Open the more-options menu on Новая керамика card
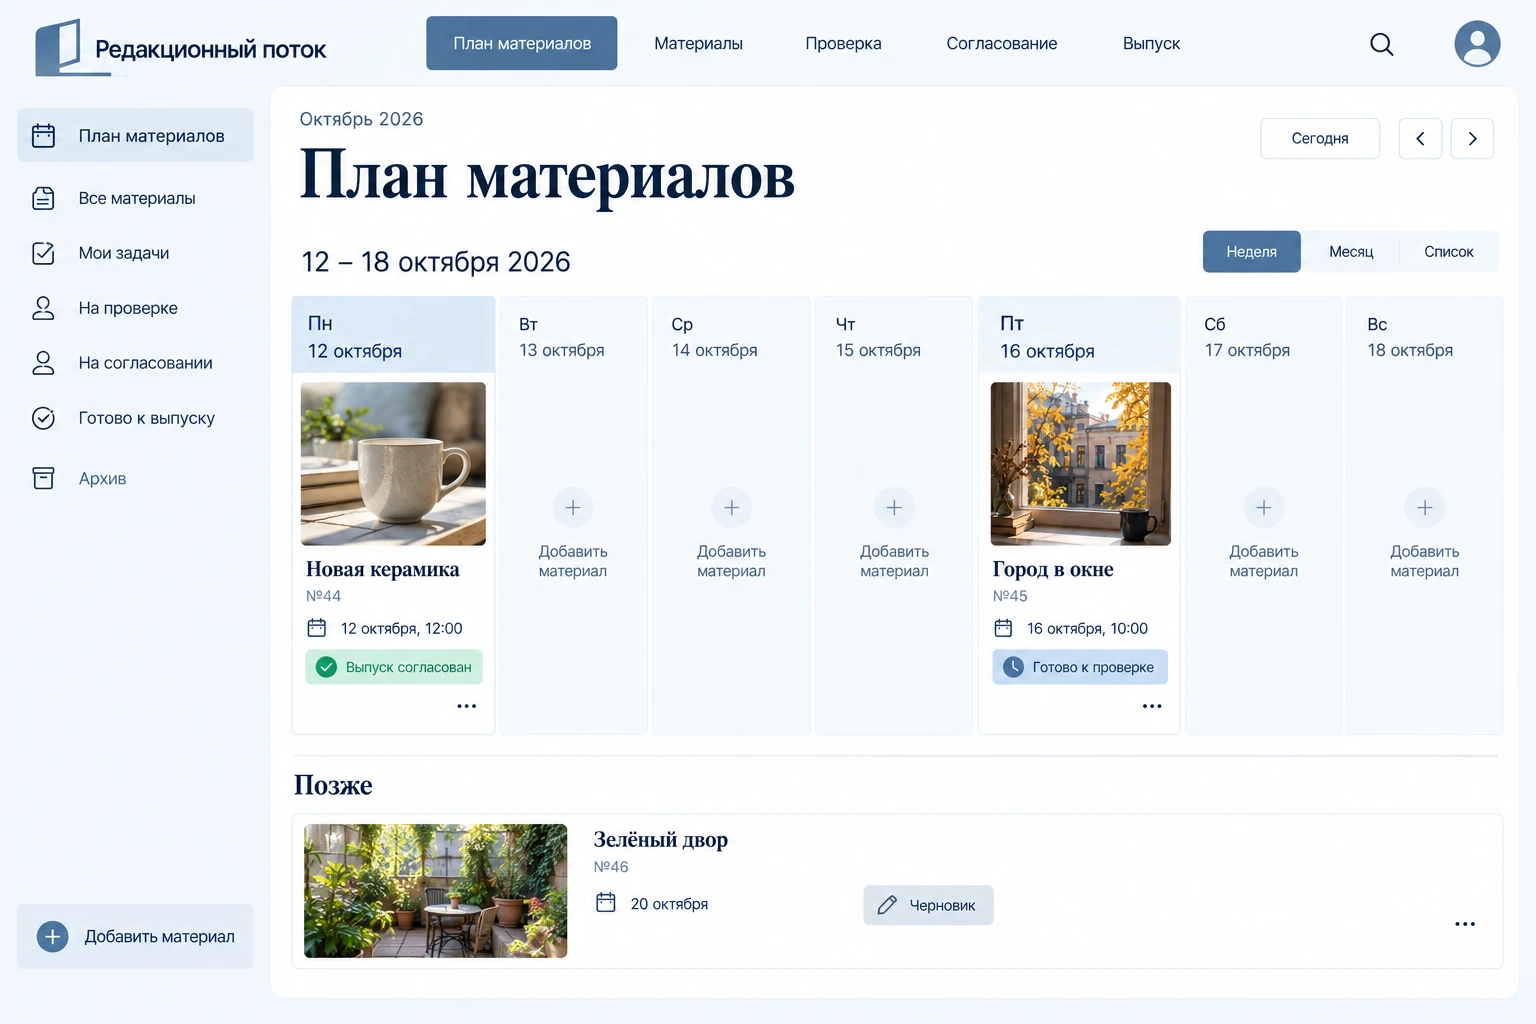 coord(467,706)
